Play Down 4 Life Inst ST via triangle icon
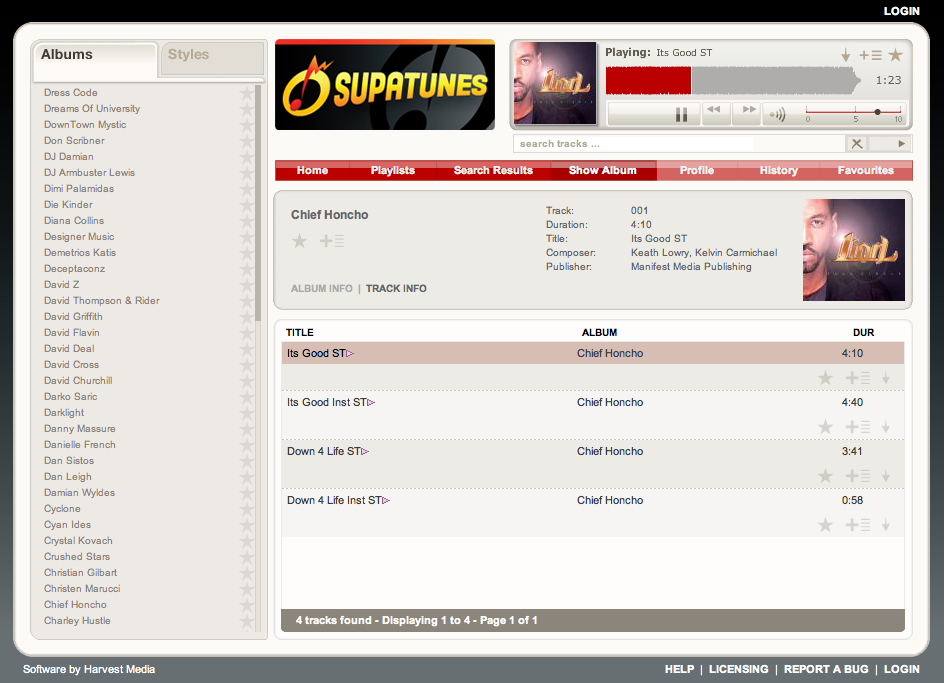This screenshot has height=683, width=944. pyautogui.click(x=386, y=501)
